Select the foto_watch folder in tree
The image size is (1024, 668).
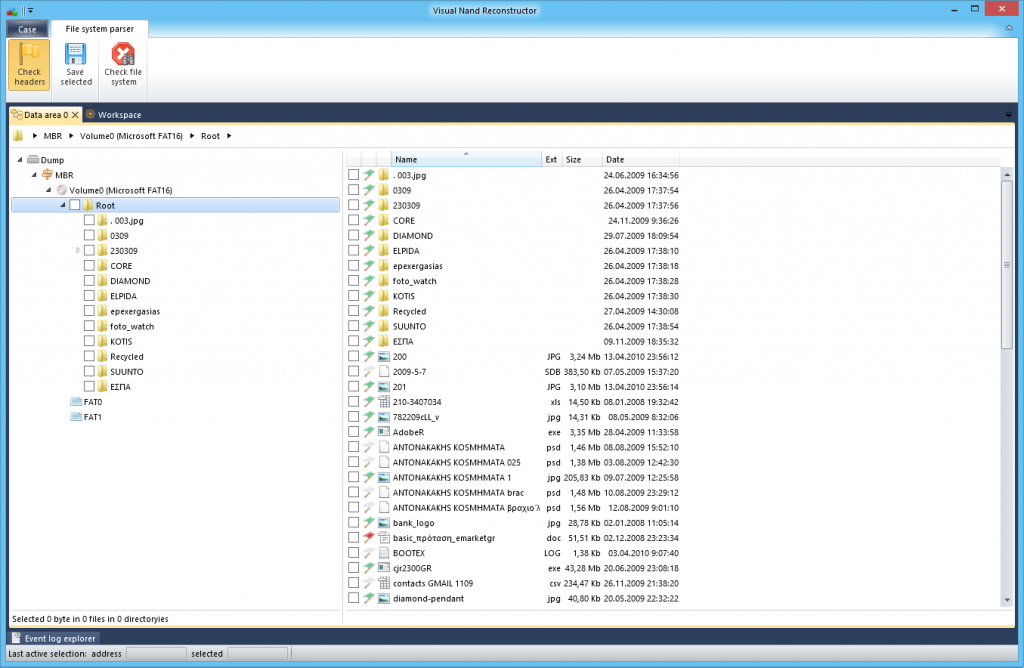pos(132,326)
